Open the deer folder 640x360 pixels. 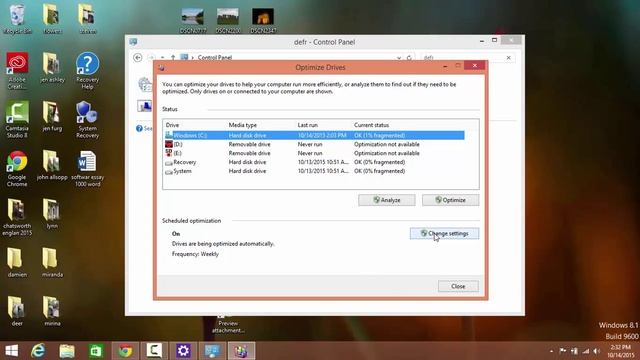coord(17,311)
